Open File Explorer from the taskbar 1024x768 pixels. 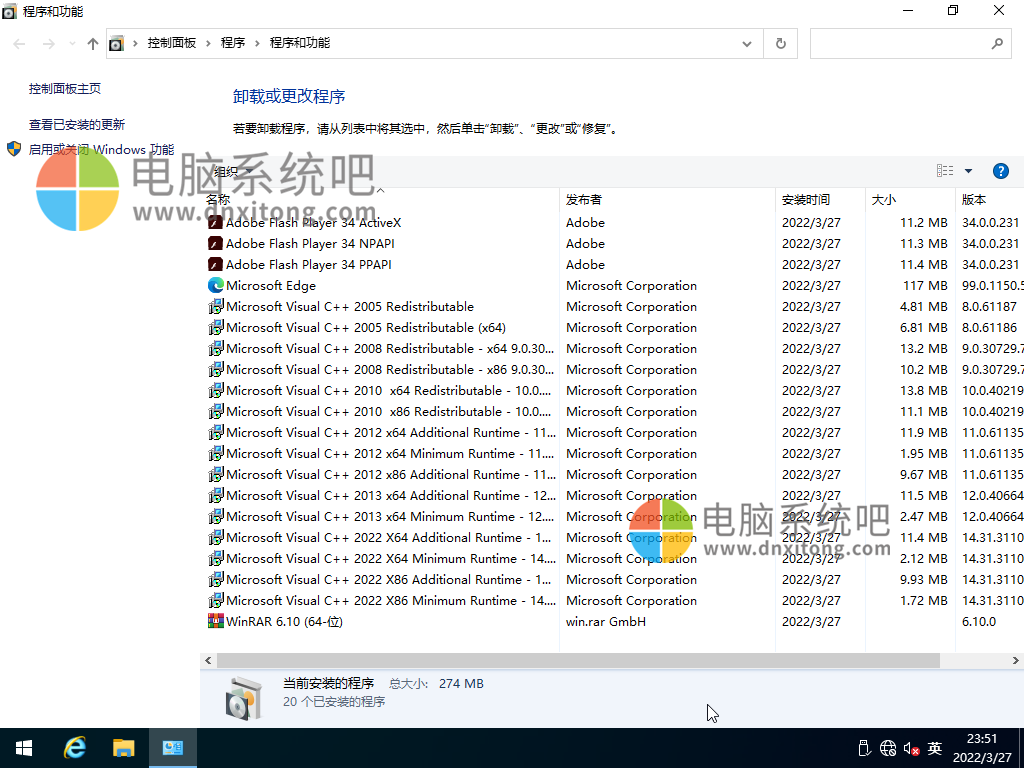click(124, 747)
